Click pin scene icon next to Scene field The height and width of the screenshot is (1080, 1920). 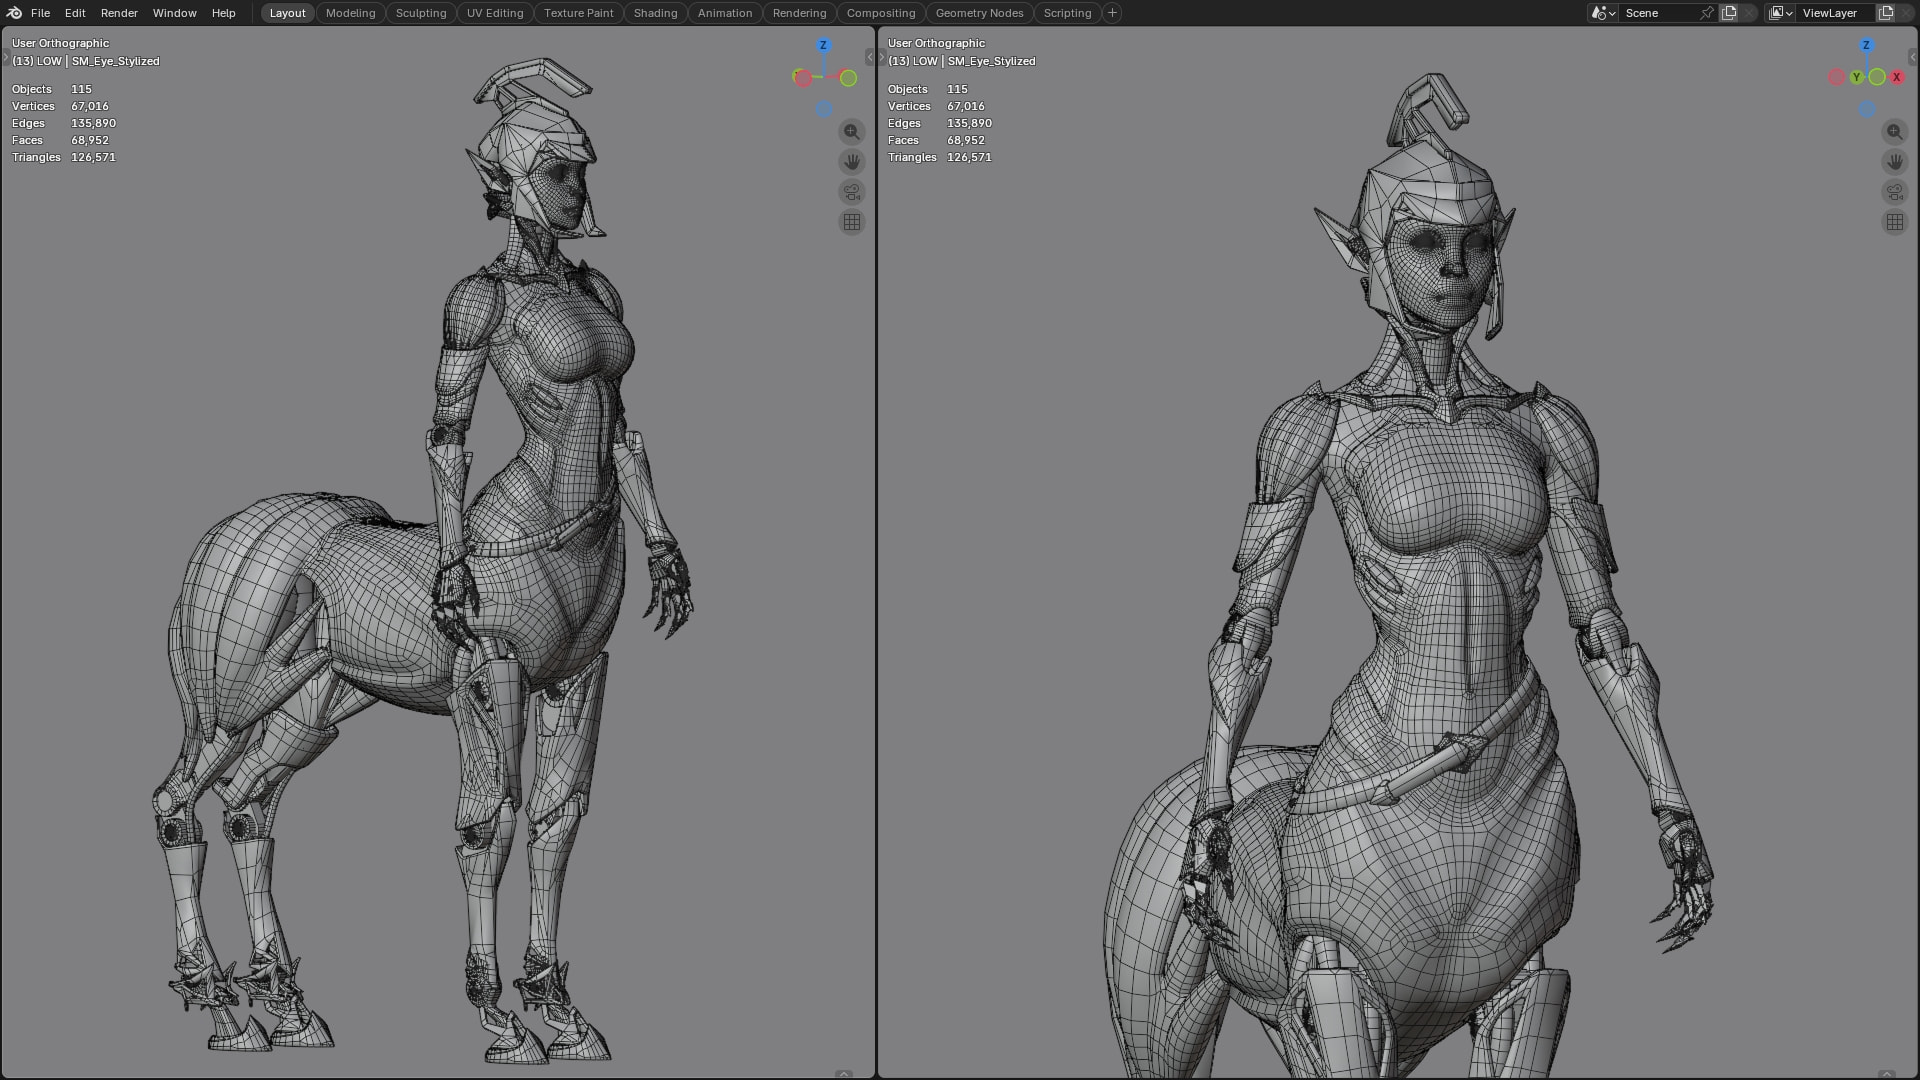[1706, 13]
